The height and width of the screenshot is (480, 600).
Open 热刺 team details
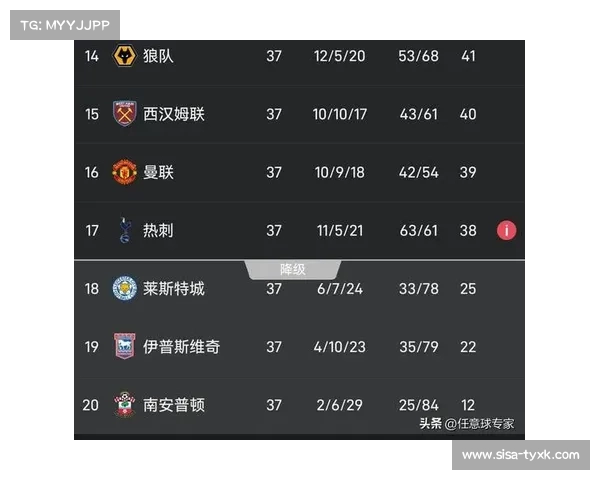click(158, 230)
